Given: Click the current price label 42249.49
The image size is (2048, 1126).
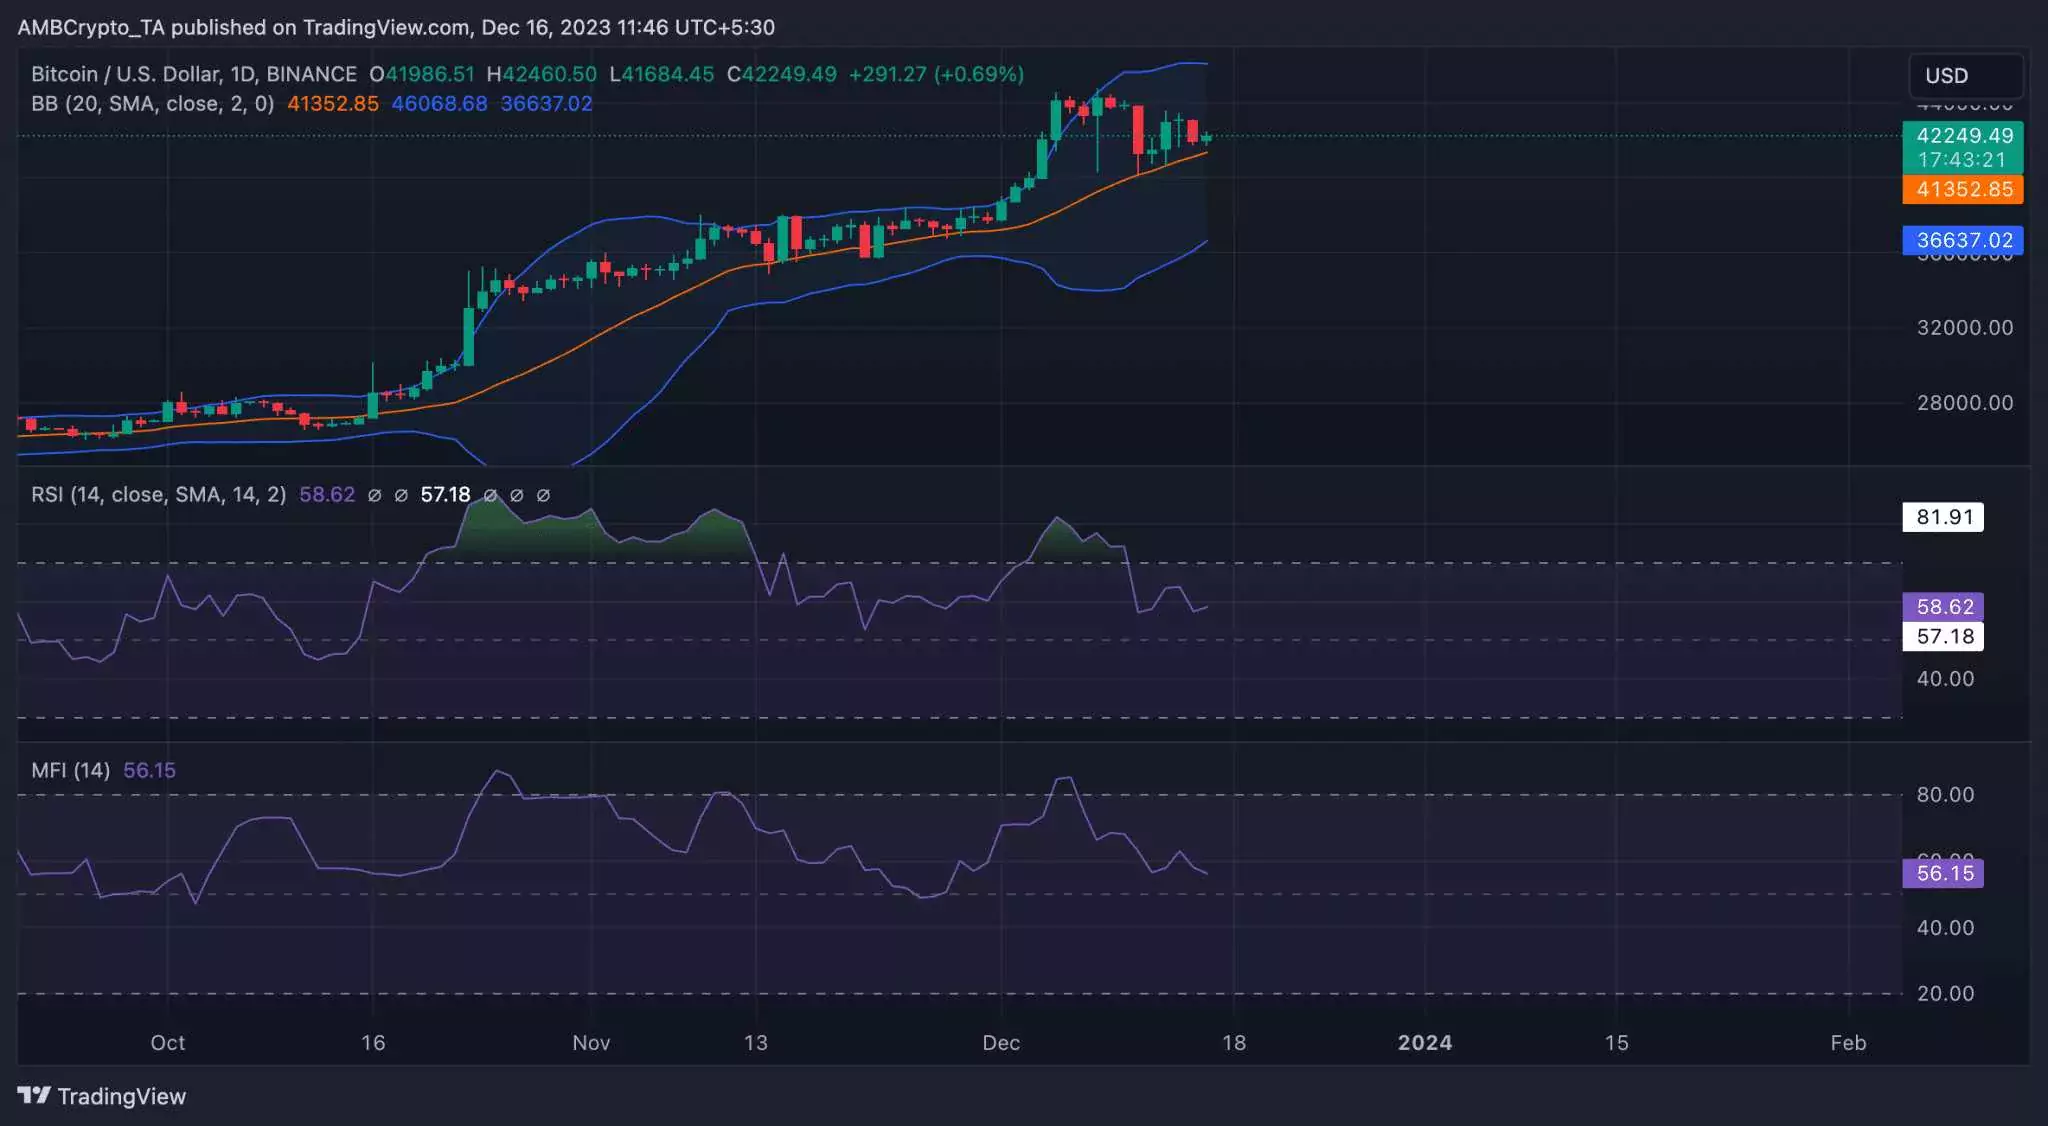Looking at the screenshot, I should tap(1964, 135).
